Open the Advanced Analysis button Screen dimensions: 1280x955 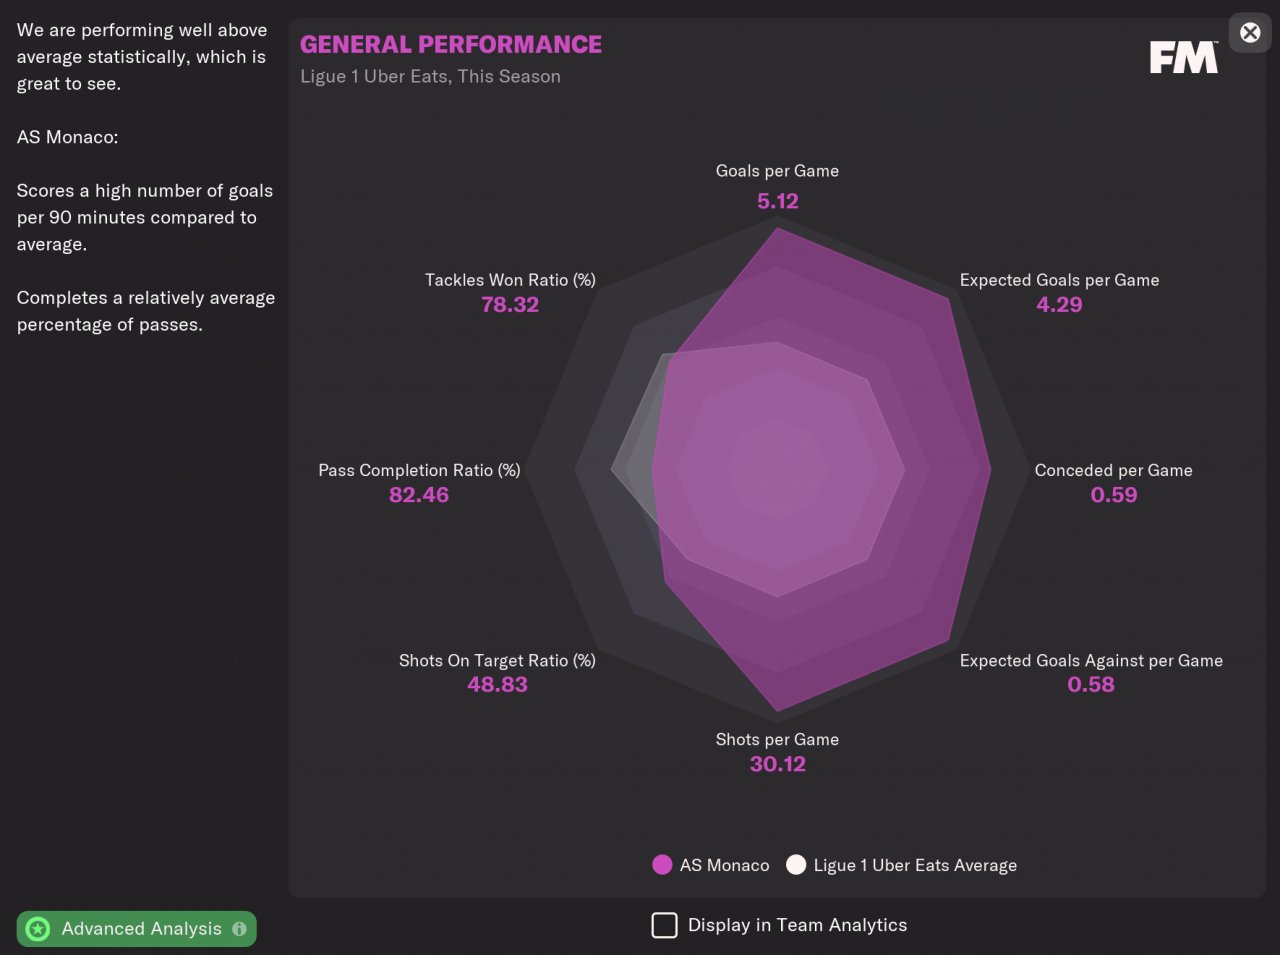pos(141,929)
